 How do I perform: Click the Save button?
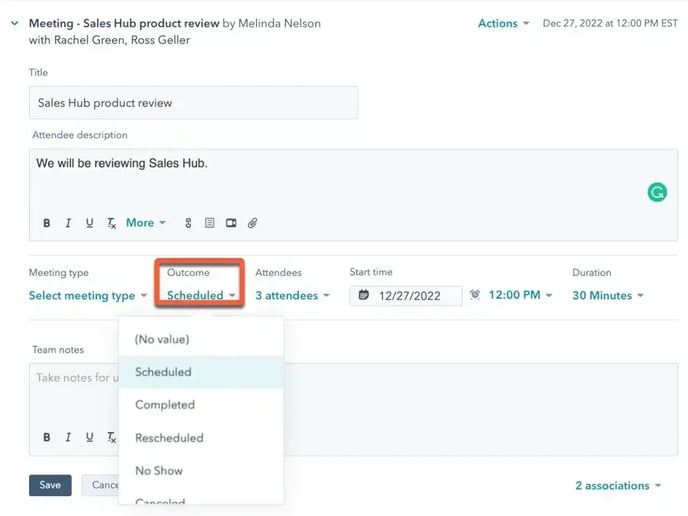[x=50, y=485]
